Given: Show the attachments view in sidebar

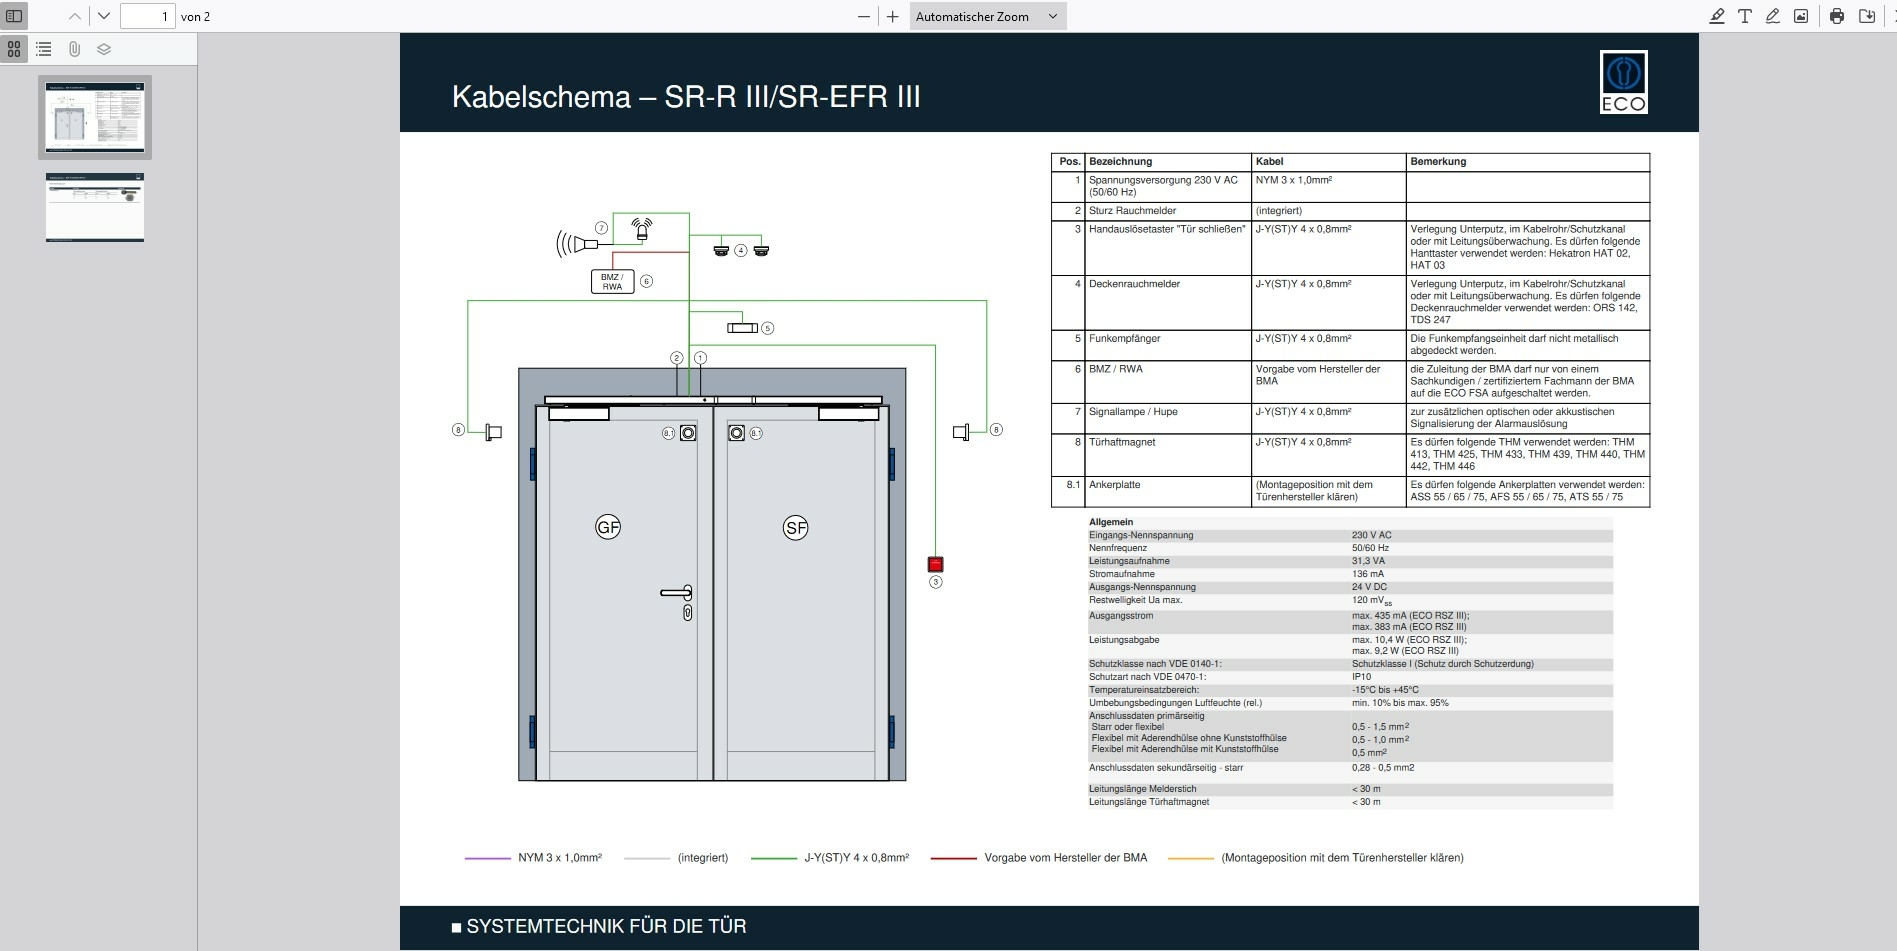Looking at the screenshot, I should coord(74,49).
